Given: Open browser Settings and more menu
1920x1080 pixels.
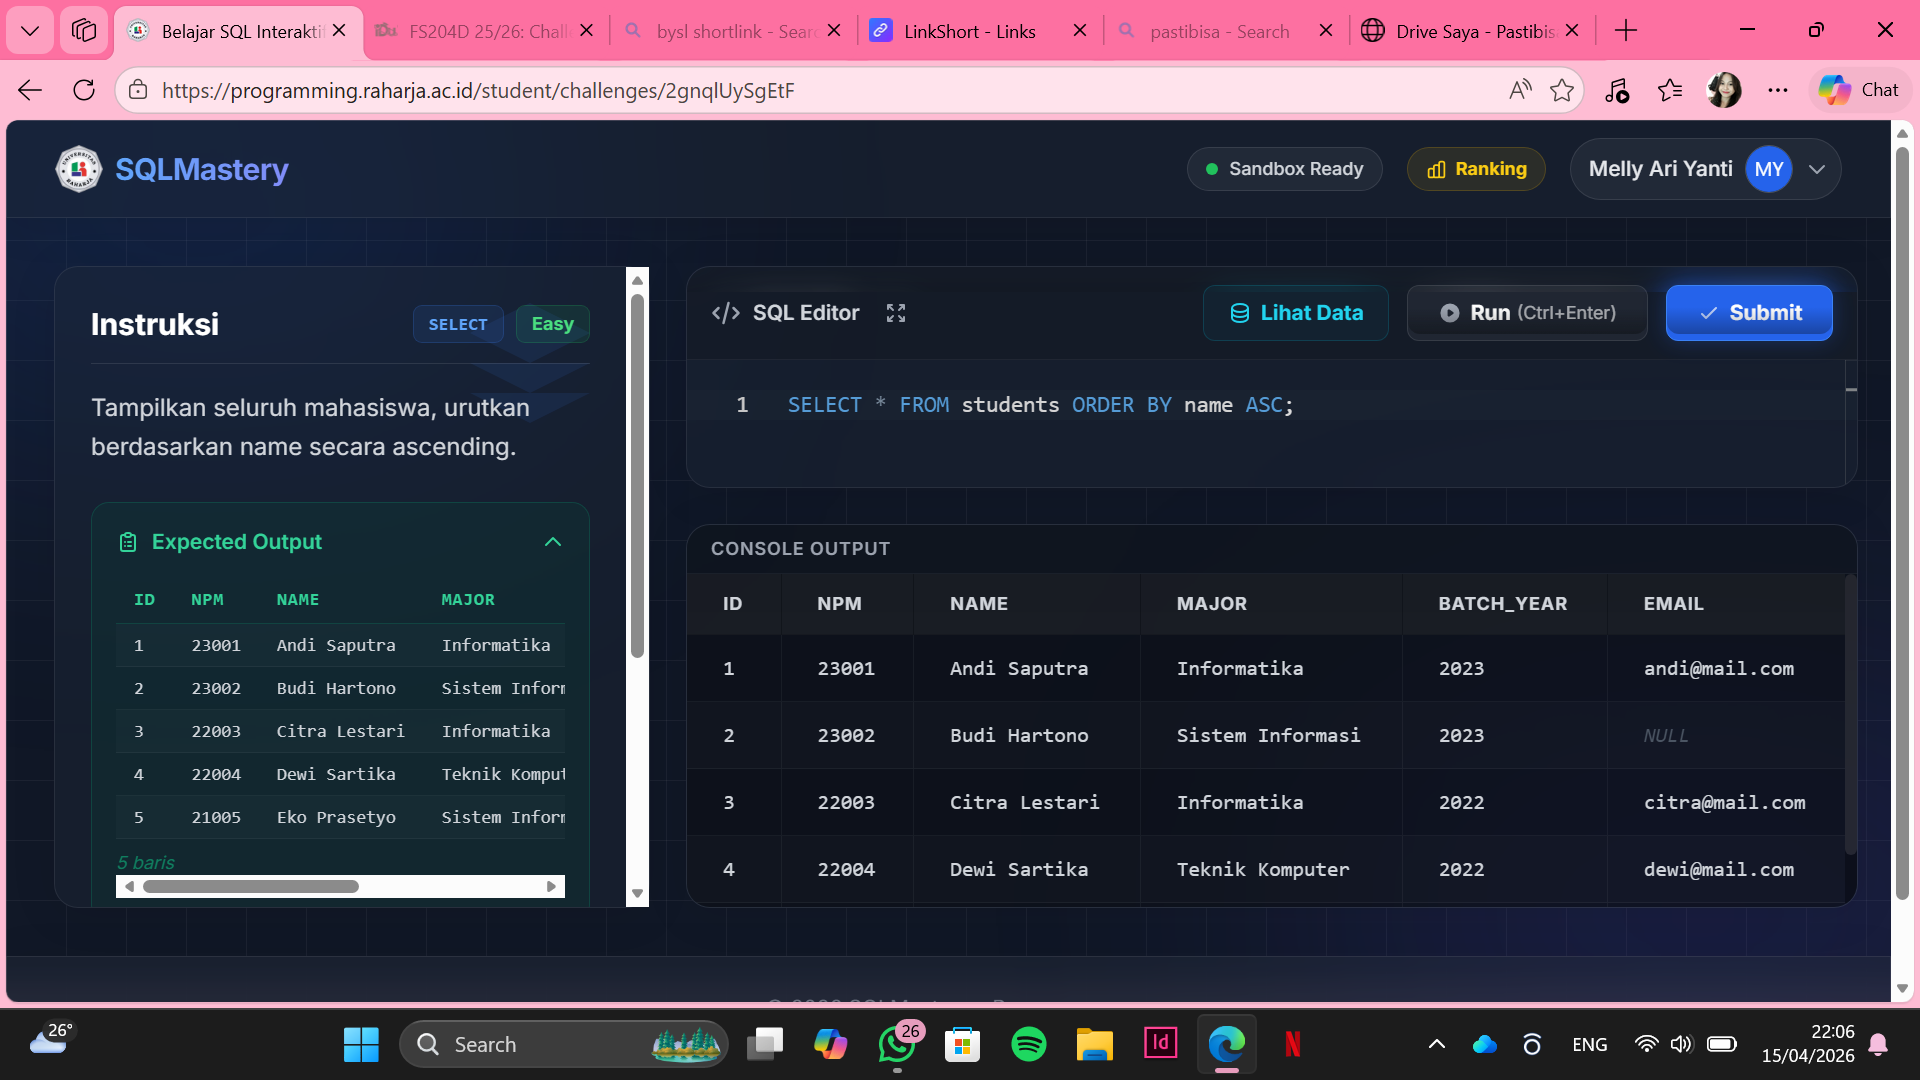Looking at the screenshot, I should pos(1777,90).
